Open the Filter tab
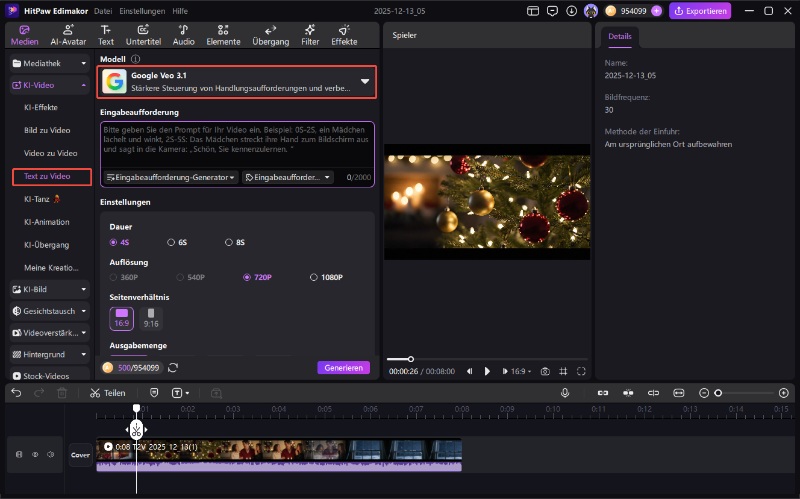 click(x=310, y=35)
